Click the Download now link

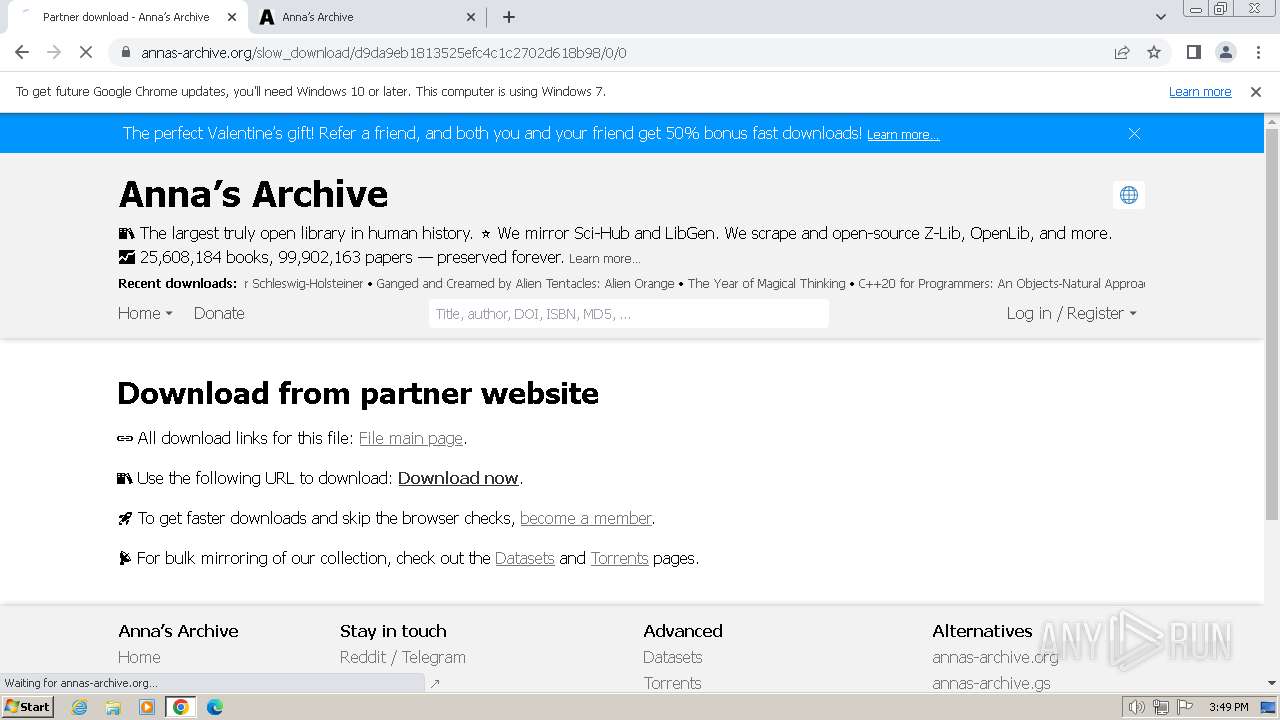coord(458,478)
